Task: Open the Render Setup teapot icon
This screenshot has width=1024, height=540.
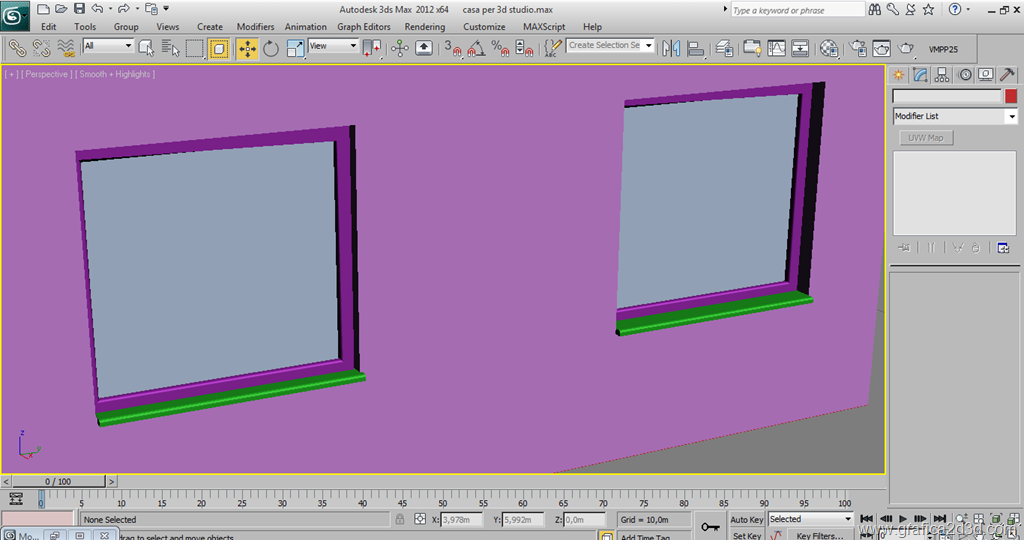Action: 857,48
